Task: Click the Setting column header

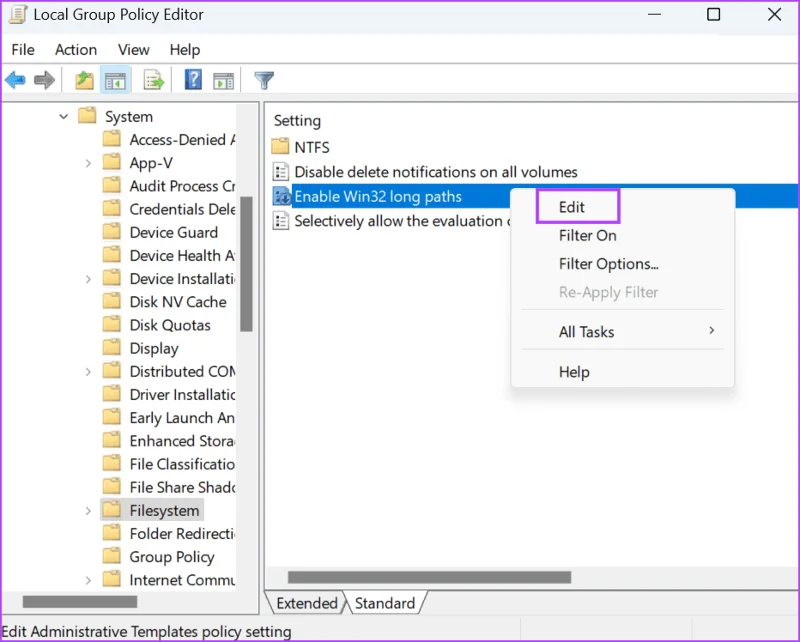Action: click(x=297, y=120)
